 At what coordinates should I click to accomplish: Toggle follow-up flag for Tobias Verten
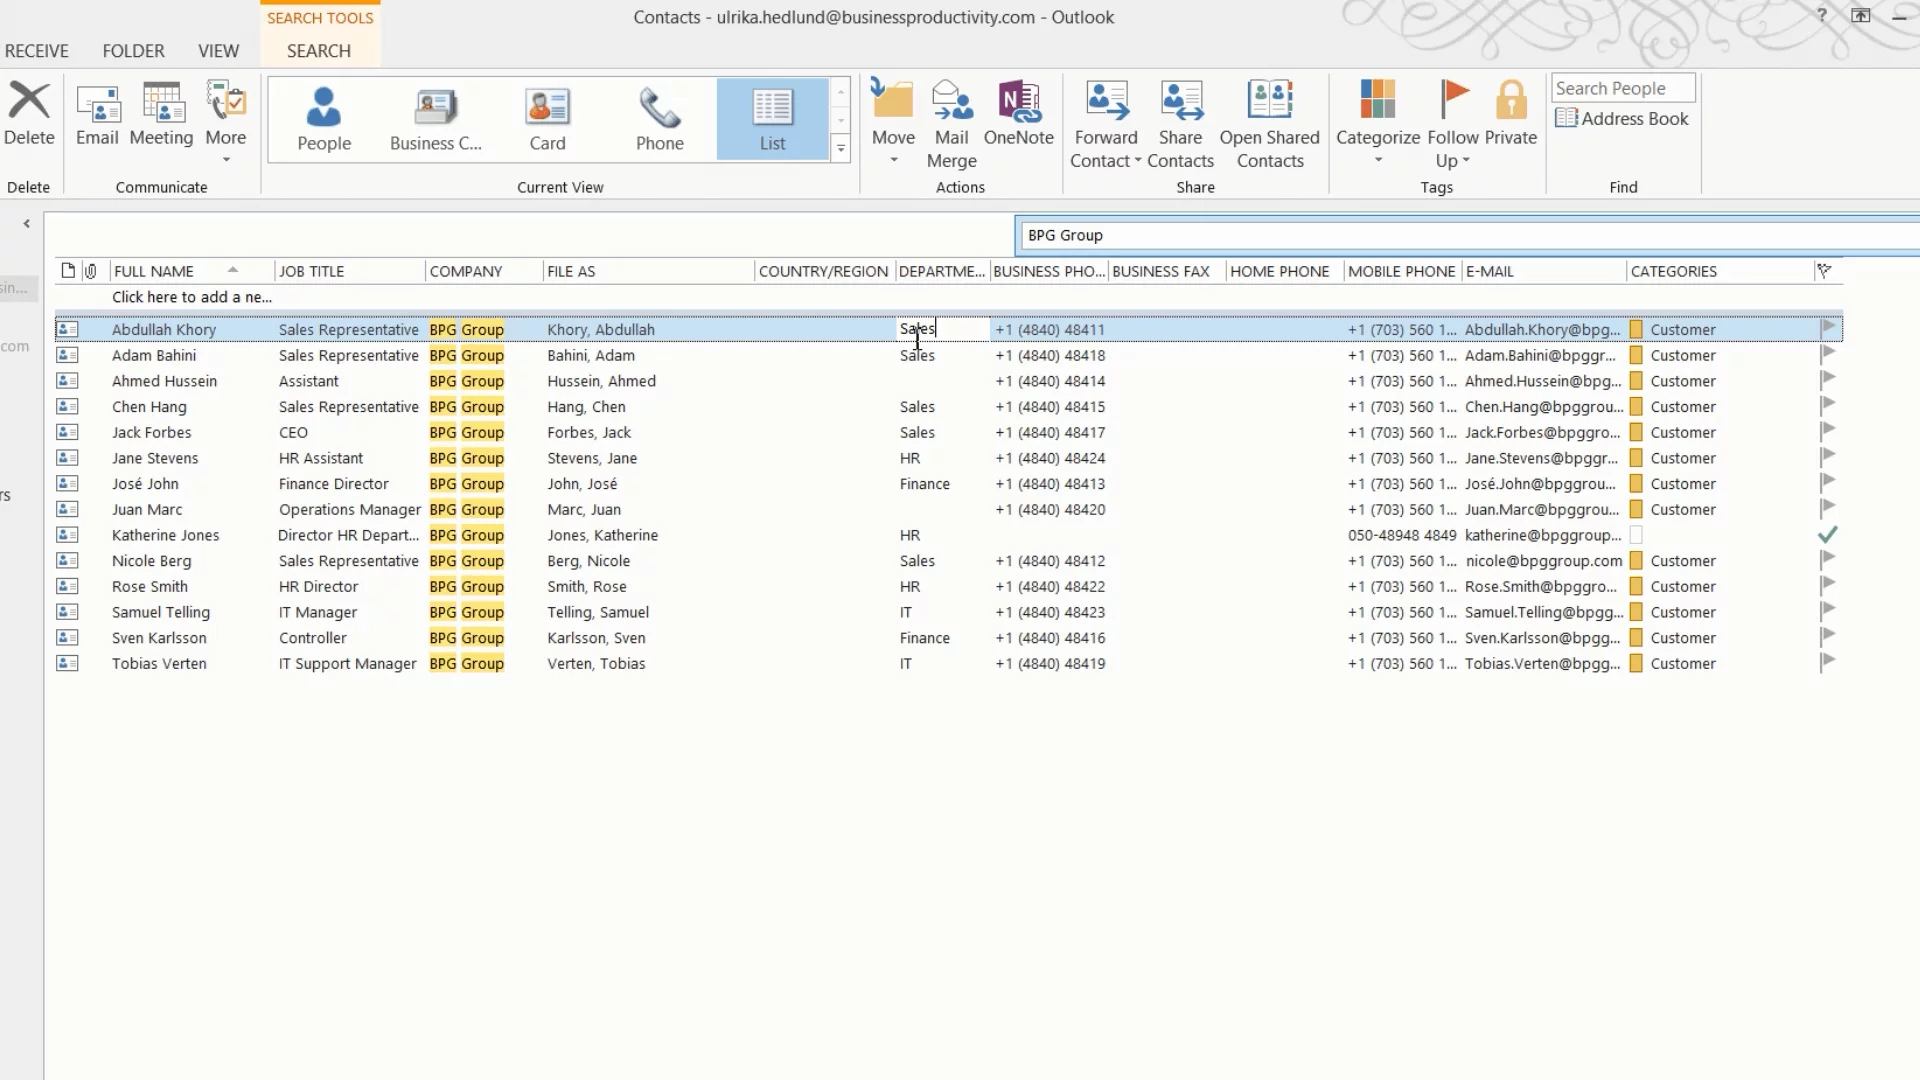1827,662
